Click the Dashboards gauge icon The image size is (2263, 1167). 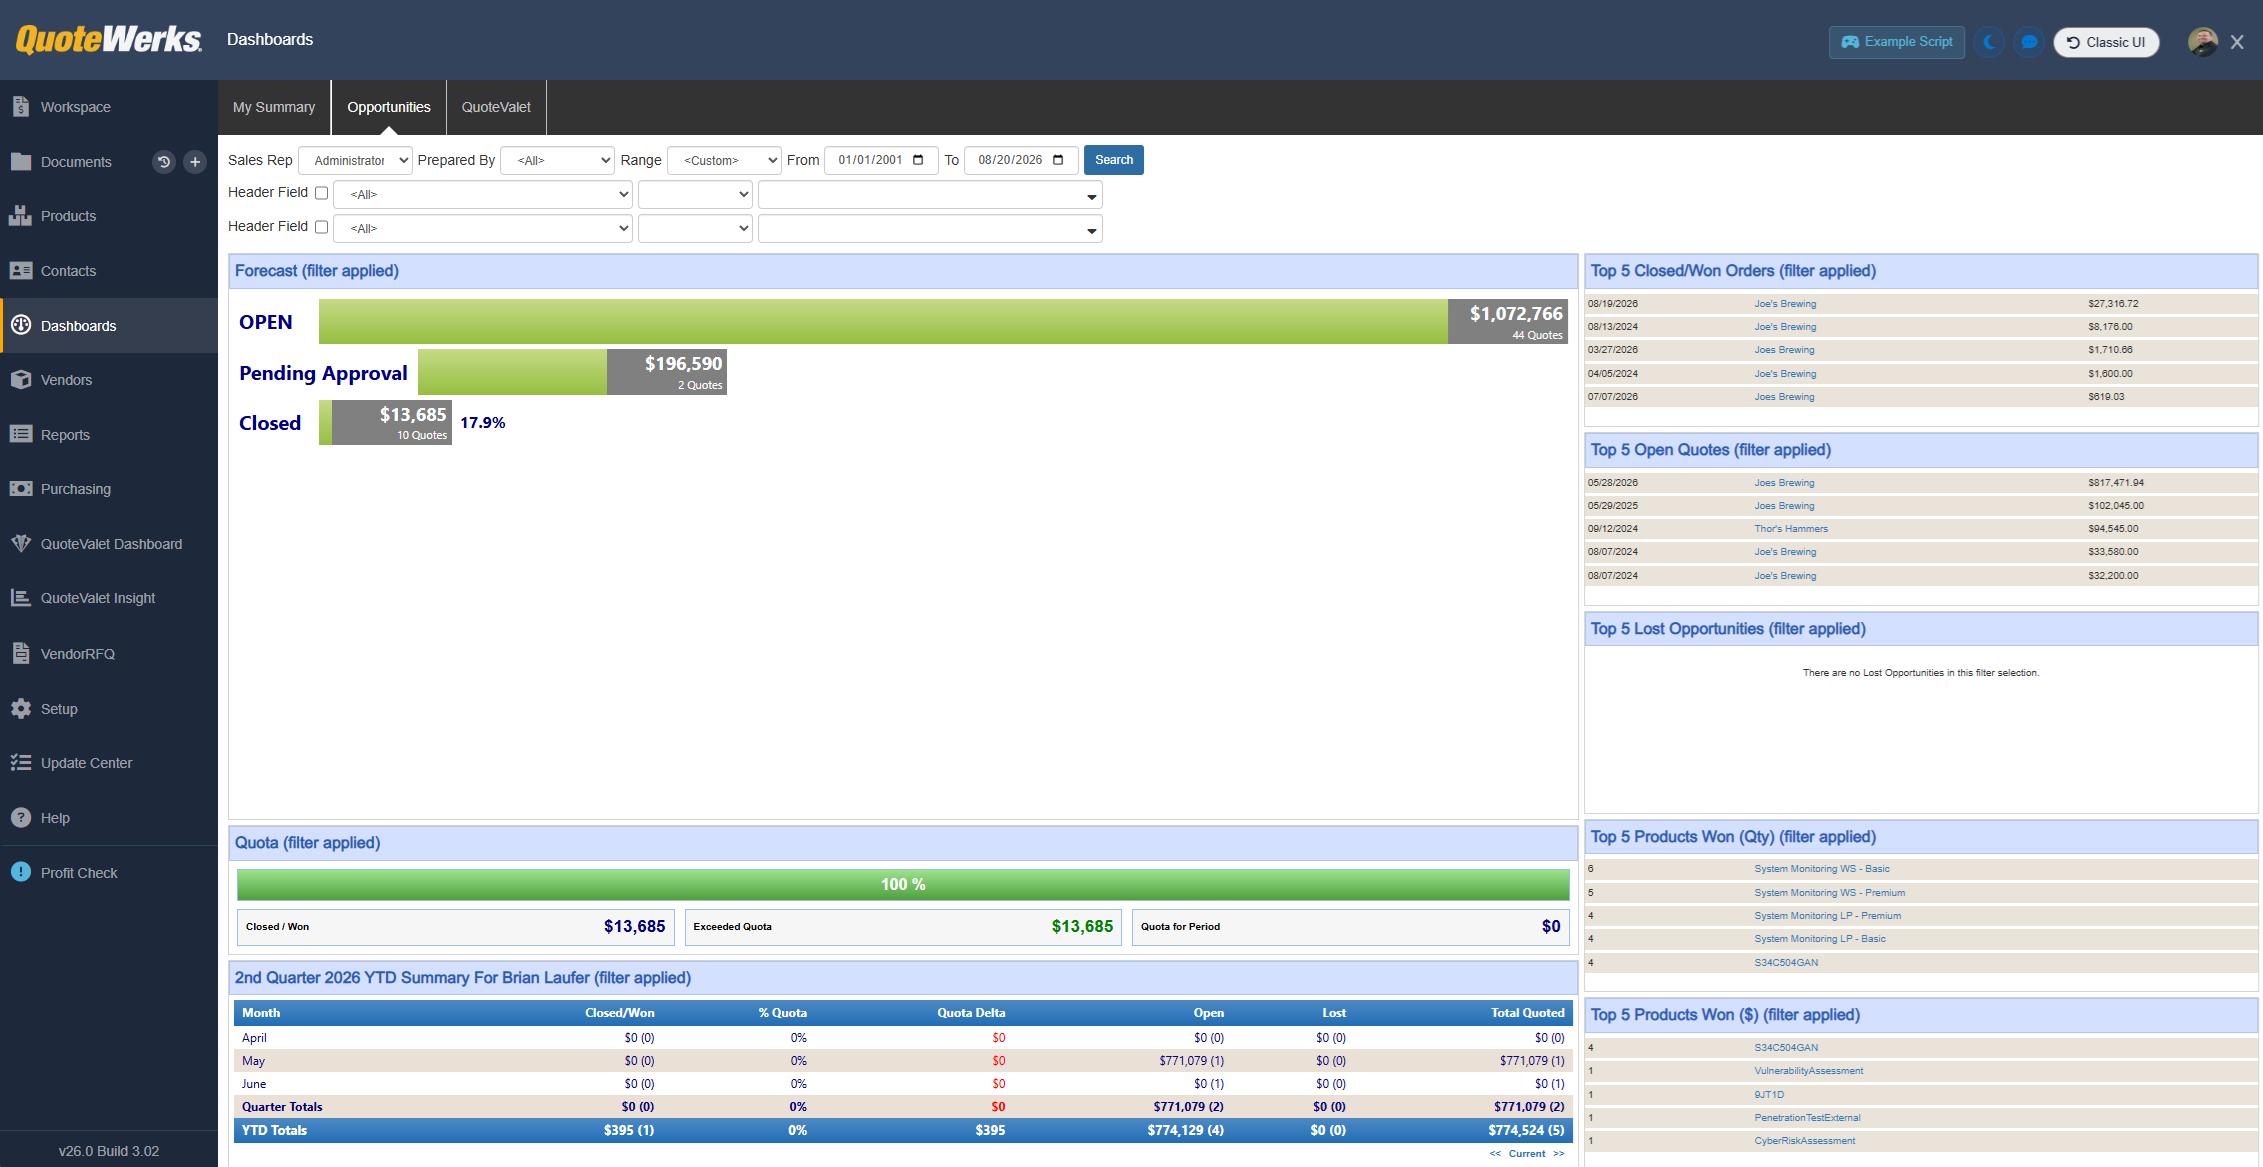[x=21, y=325]
